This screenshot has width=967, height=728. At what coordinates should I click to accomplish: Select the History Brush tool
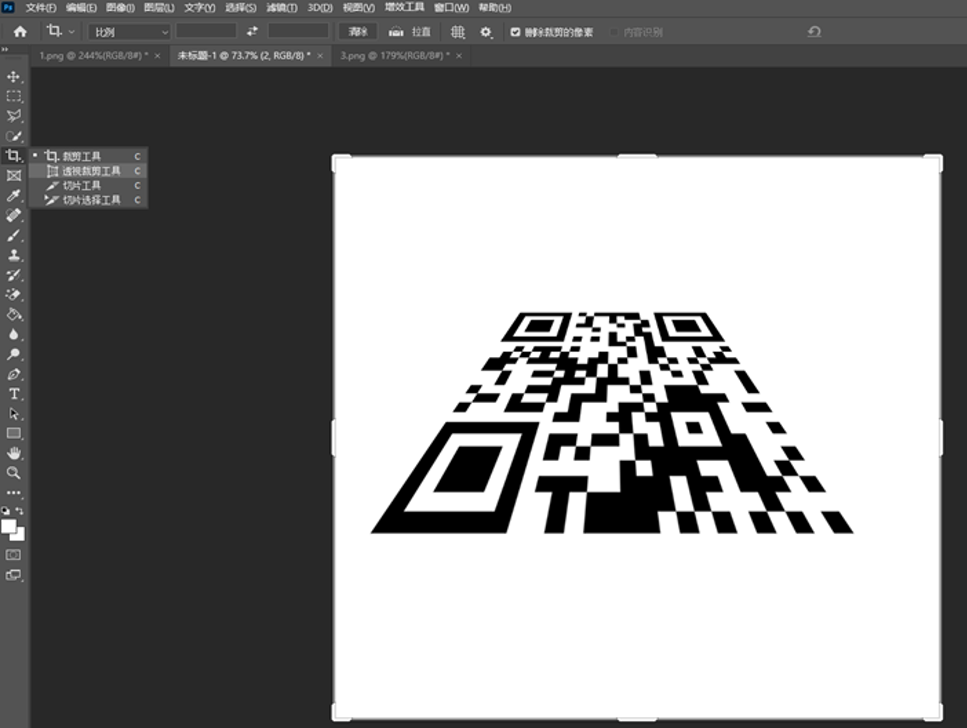coord(14,275)
